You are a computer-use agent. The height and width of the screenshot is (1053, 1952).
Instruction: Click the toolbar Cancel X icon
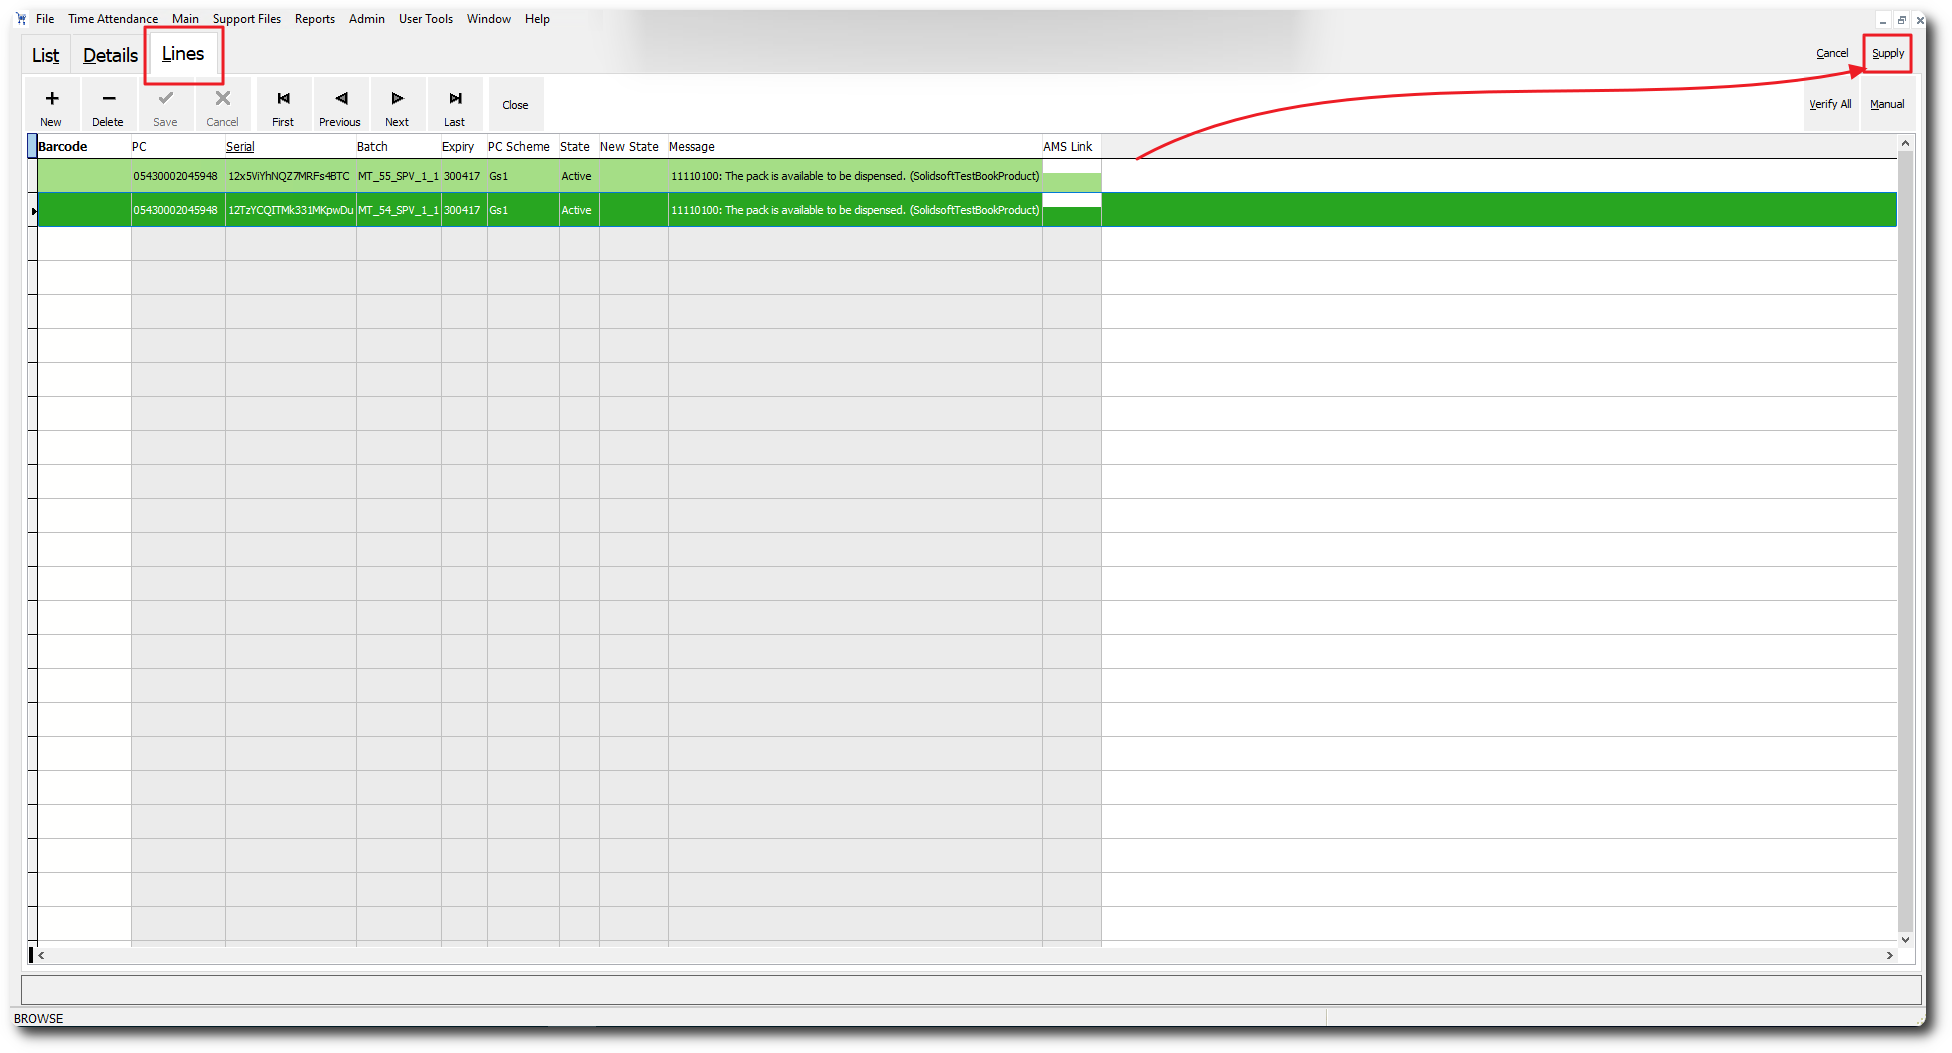(x=223, y=97)
